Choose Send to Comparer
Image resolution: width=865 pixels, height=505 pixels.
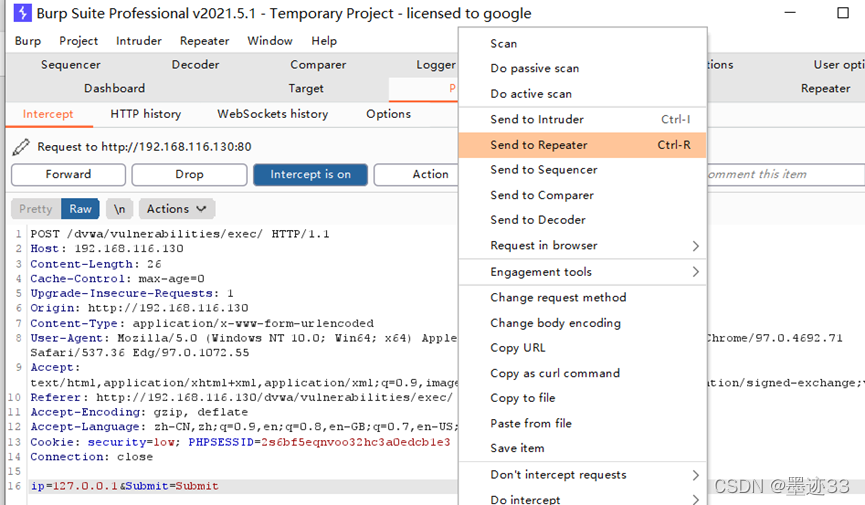click(583, 195)
